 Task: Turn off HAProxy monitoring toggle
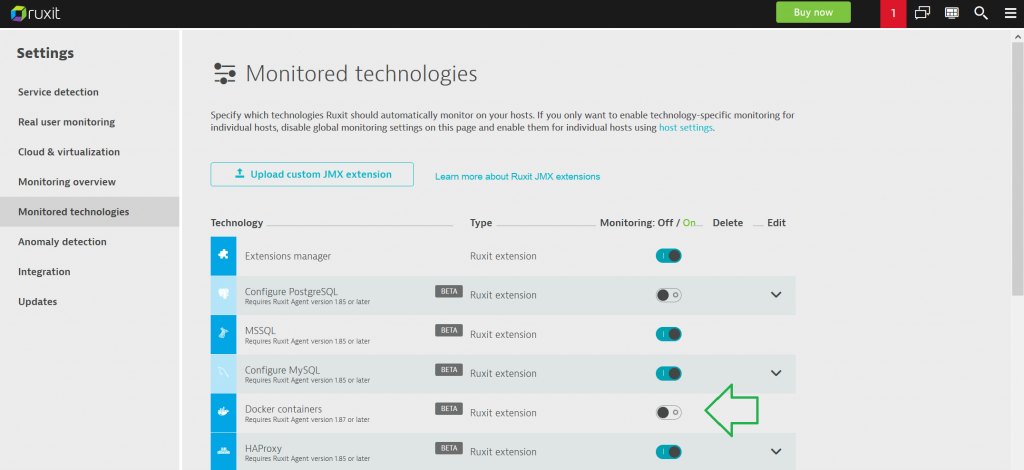click(x=669, y=452)
